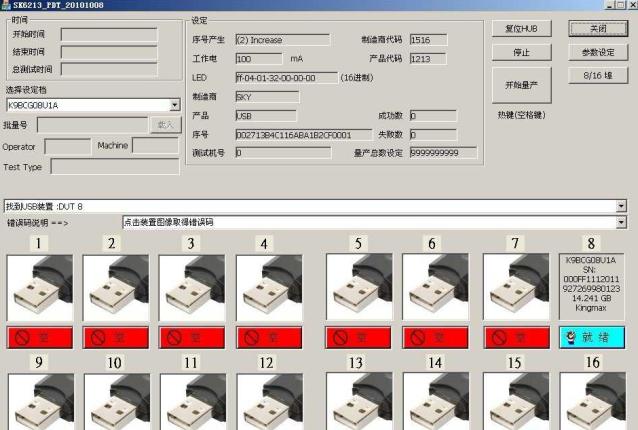638x430 pixels.
Task: Click red empty status under slot 7
Action: coord(516,337)
